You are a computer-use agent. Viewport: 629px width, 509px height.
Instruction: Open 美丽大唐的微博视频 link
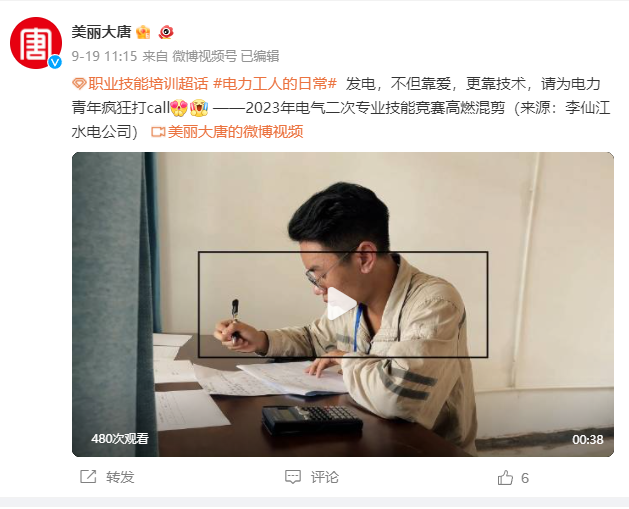tap(235, 132)
